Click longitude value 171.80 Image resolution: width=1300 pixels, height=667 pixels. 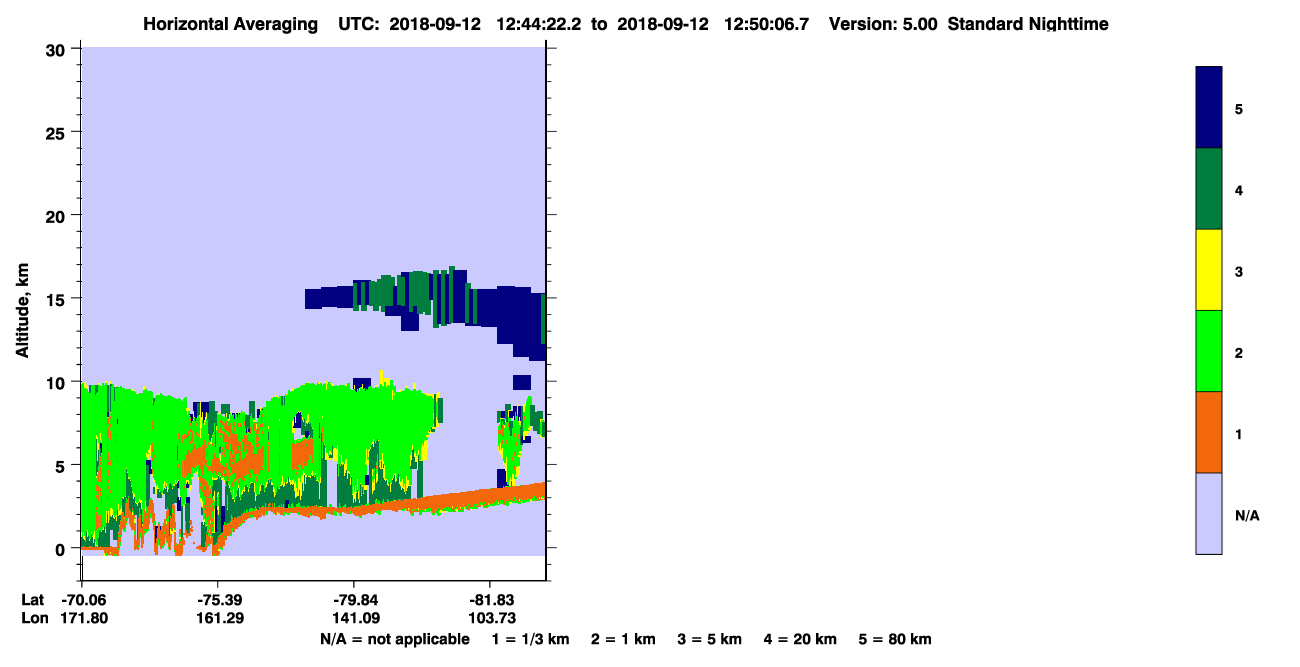[x=82, y=619]
